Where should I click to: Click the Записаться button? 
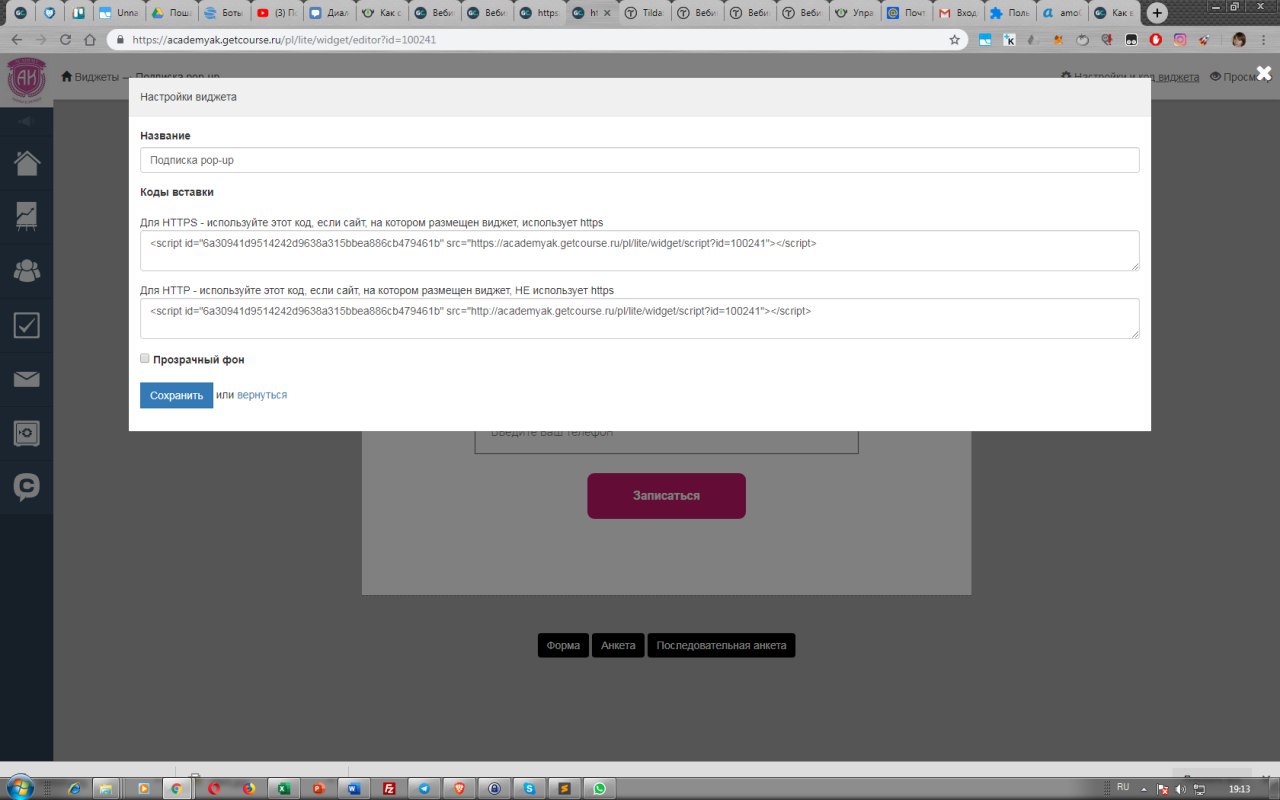tap(666, 496)
